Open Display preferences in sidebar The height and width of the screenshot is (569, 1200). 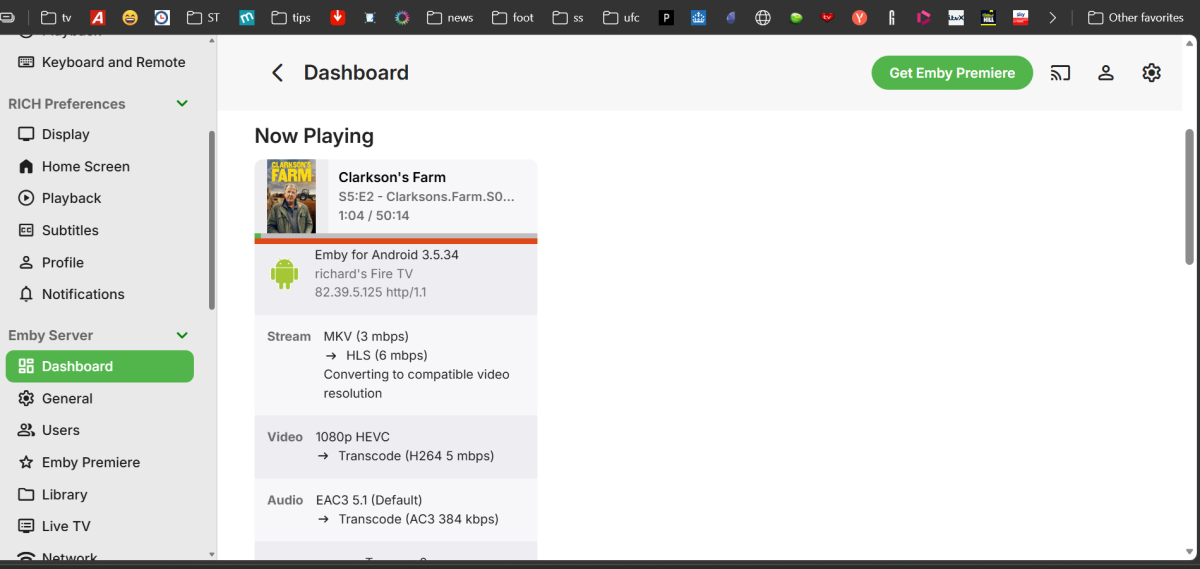tap(101, 134)
